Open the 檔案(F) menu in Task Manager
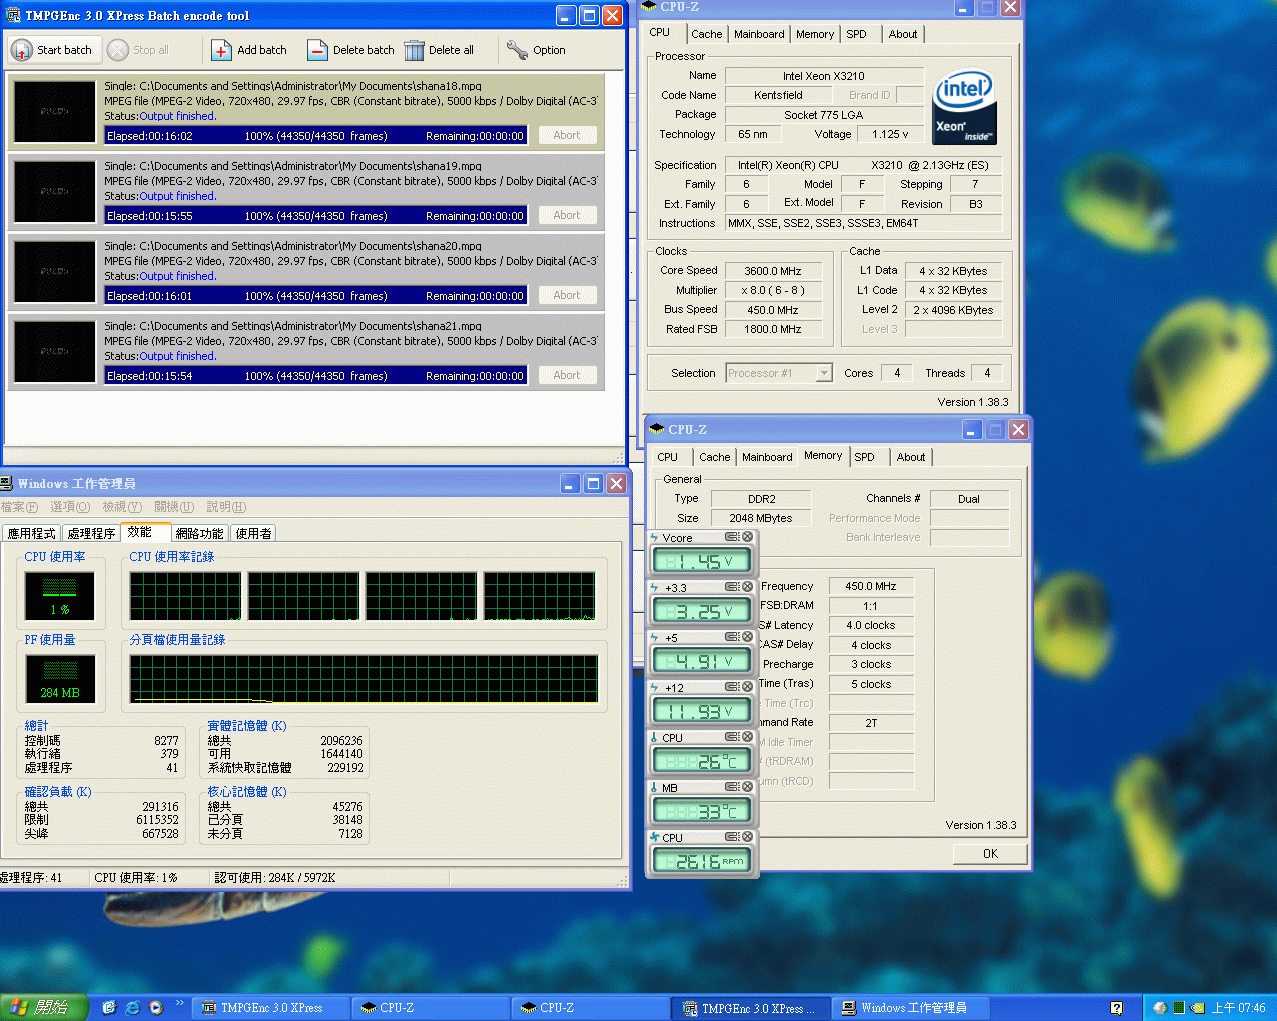Image resolution: width=1277 pixels, height=1021 pixels. [19, 507]
